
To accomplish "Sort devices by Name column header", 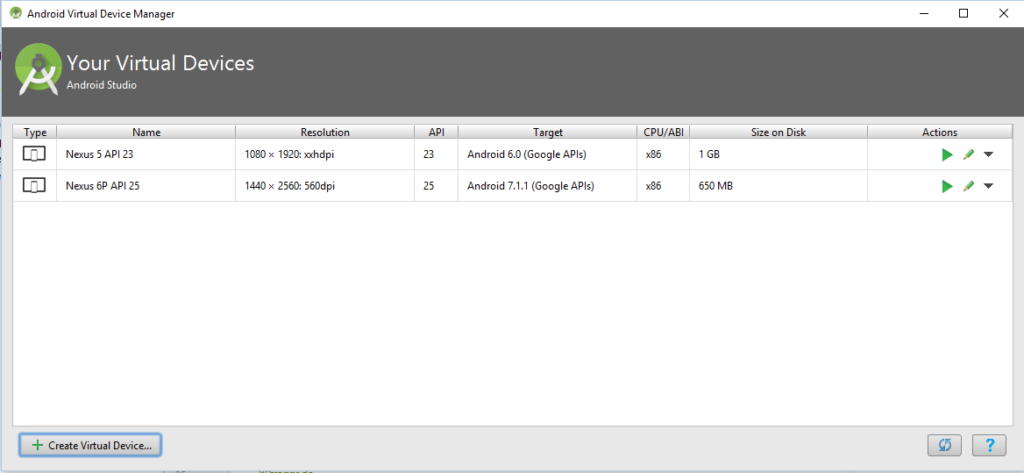I will click(146, 132).
